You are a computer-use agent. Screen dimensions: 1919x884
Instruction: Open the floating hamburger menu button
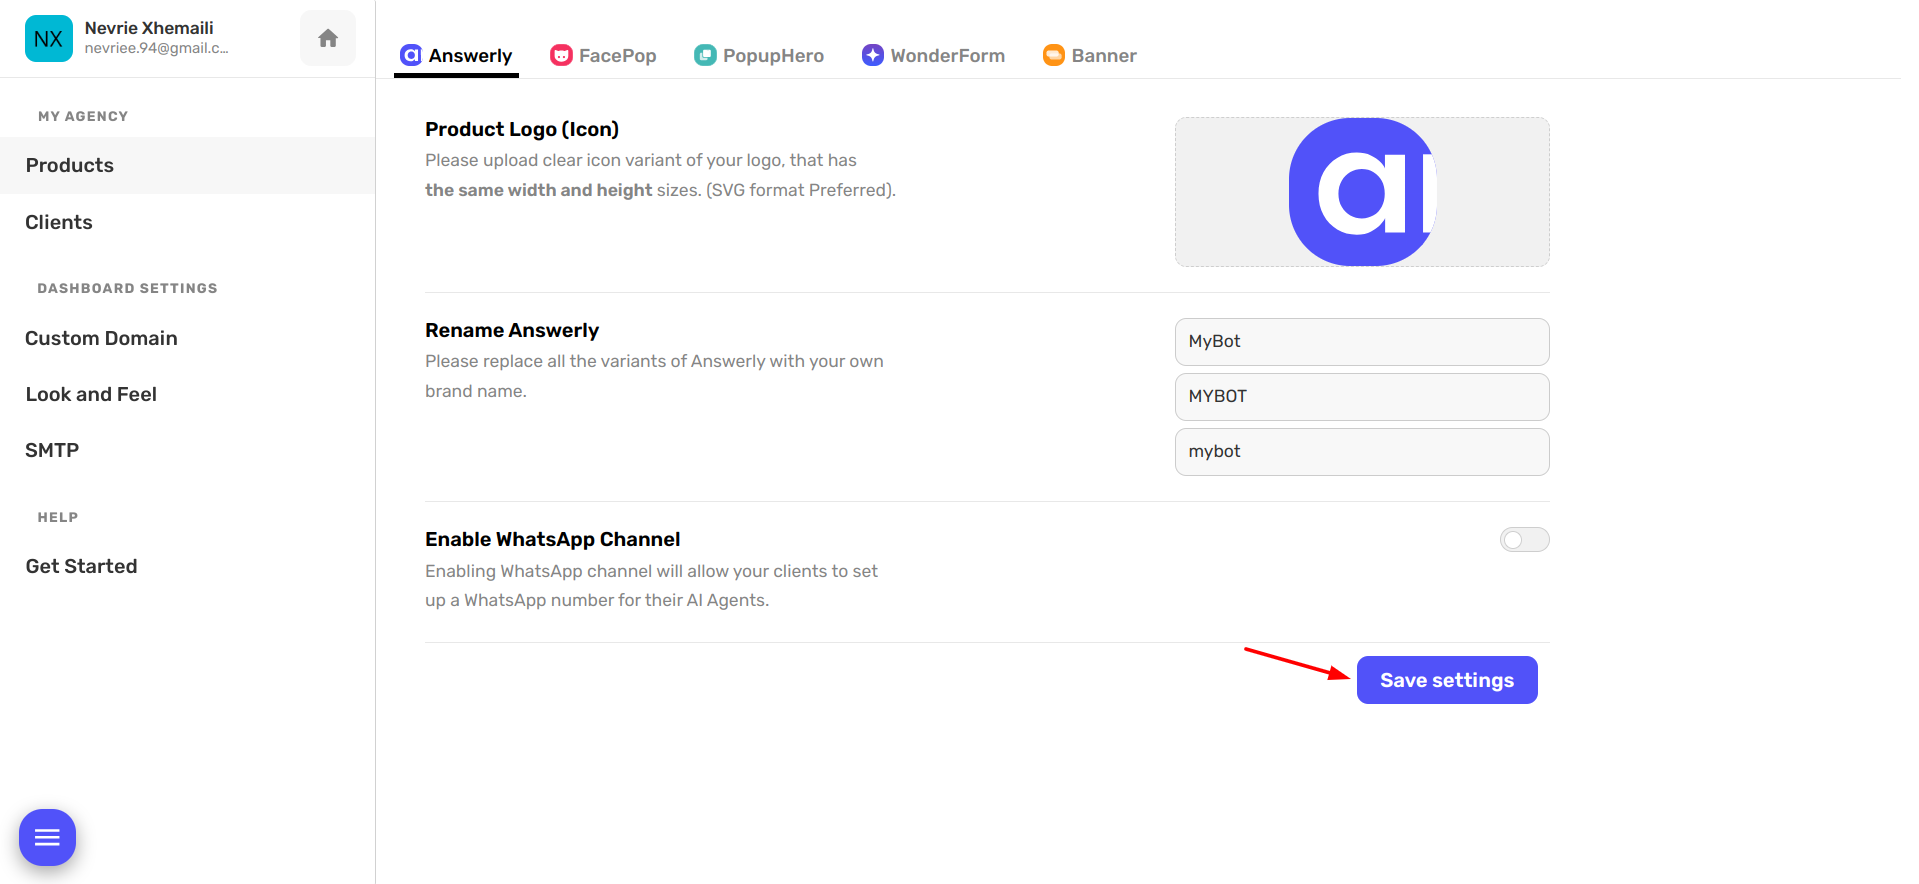(48, 837)
